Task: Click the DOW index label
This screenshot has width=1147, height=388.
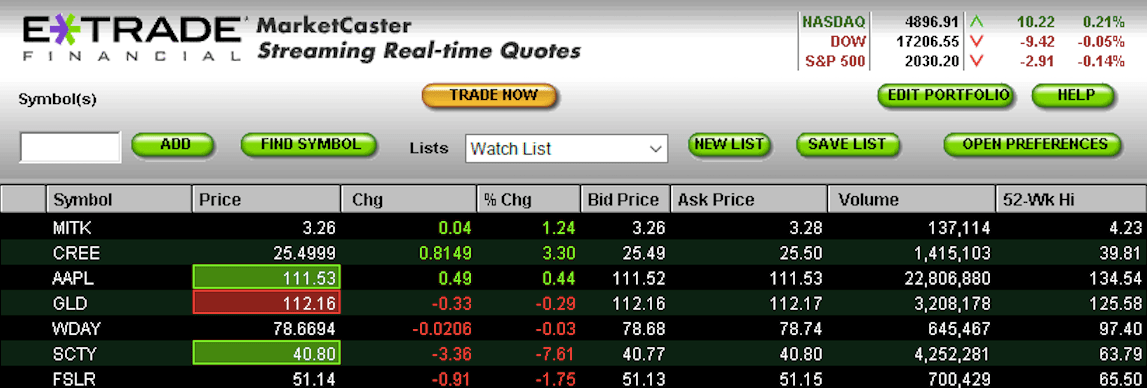Action: pos(848,42)
